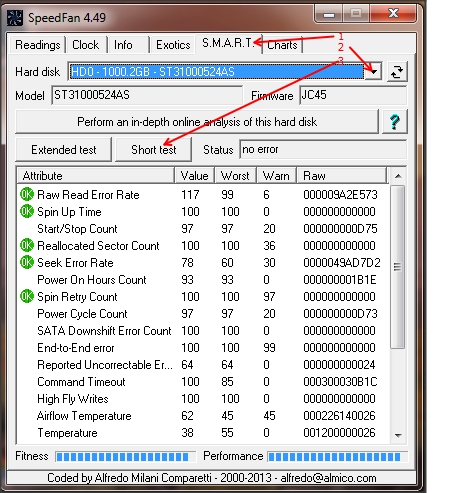Click the SpeedFan title bar app icon
This screenshot has height=493, width=468.
(15, 18)
